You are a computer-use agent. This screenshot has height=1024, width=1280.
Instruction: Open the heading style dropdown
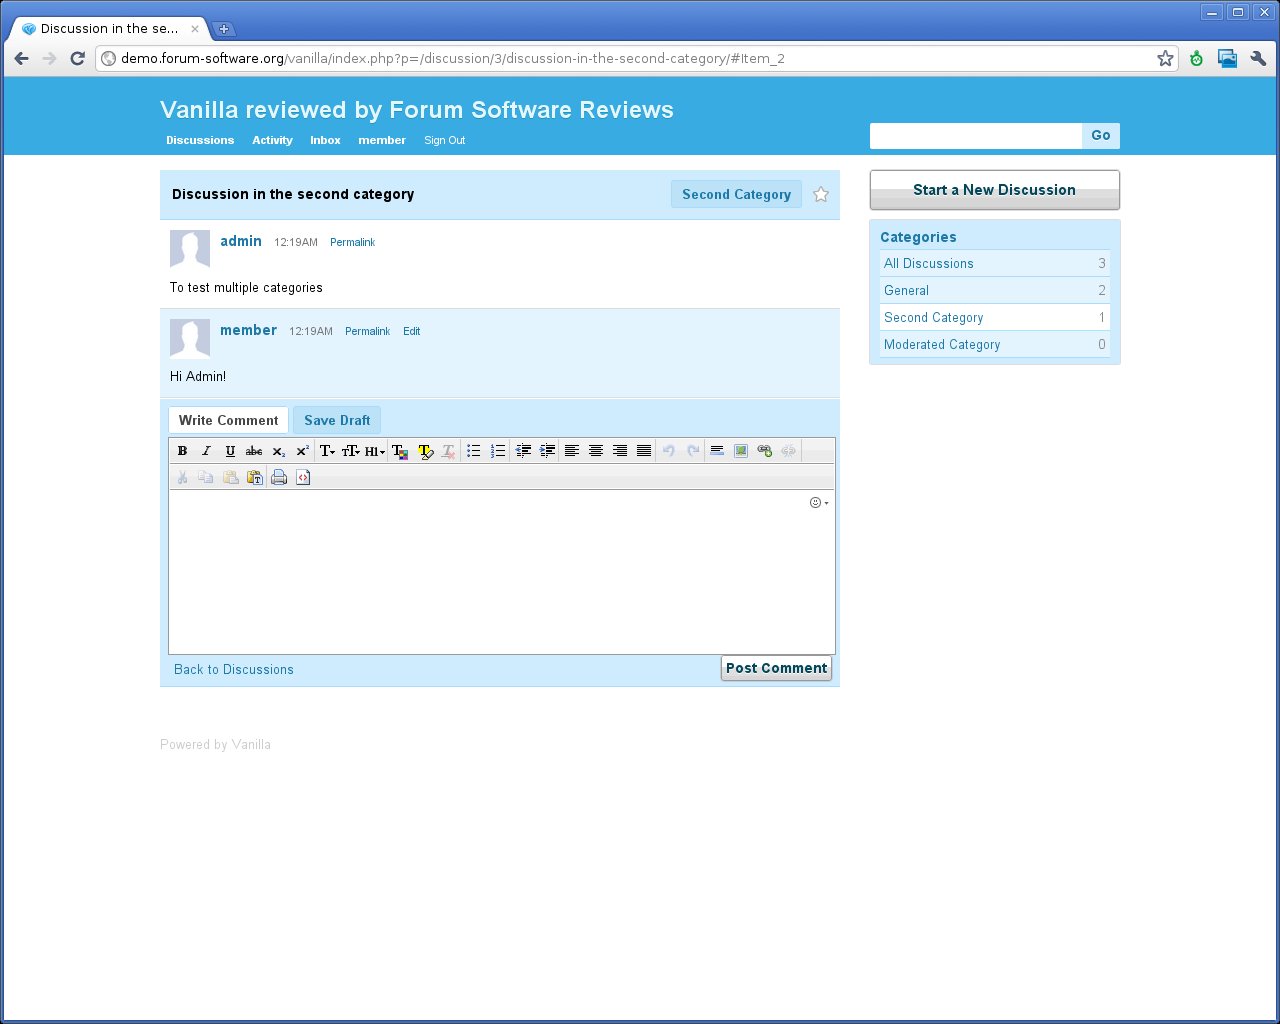tap(375, 451)
